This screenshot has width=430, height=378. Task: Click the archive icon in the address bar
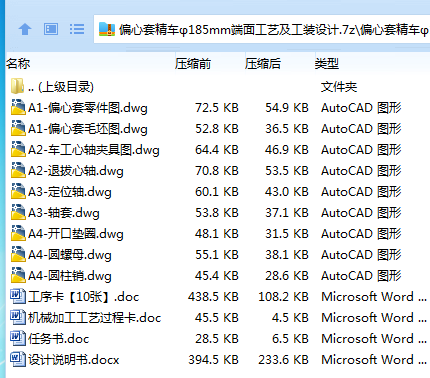(x=107, y=30)
